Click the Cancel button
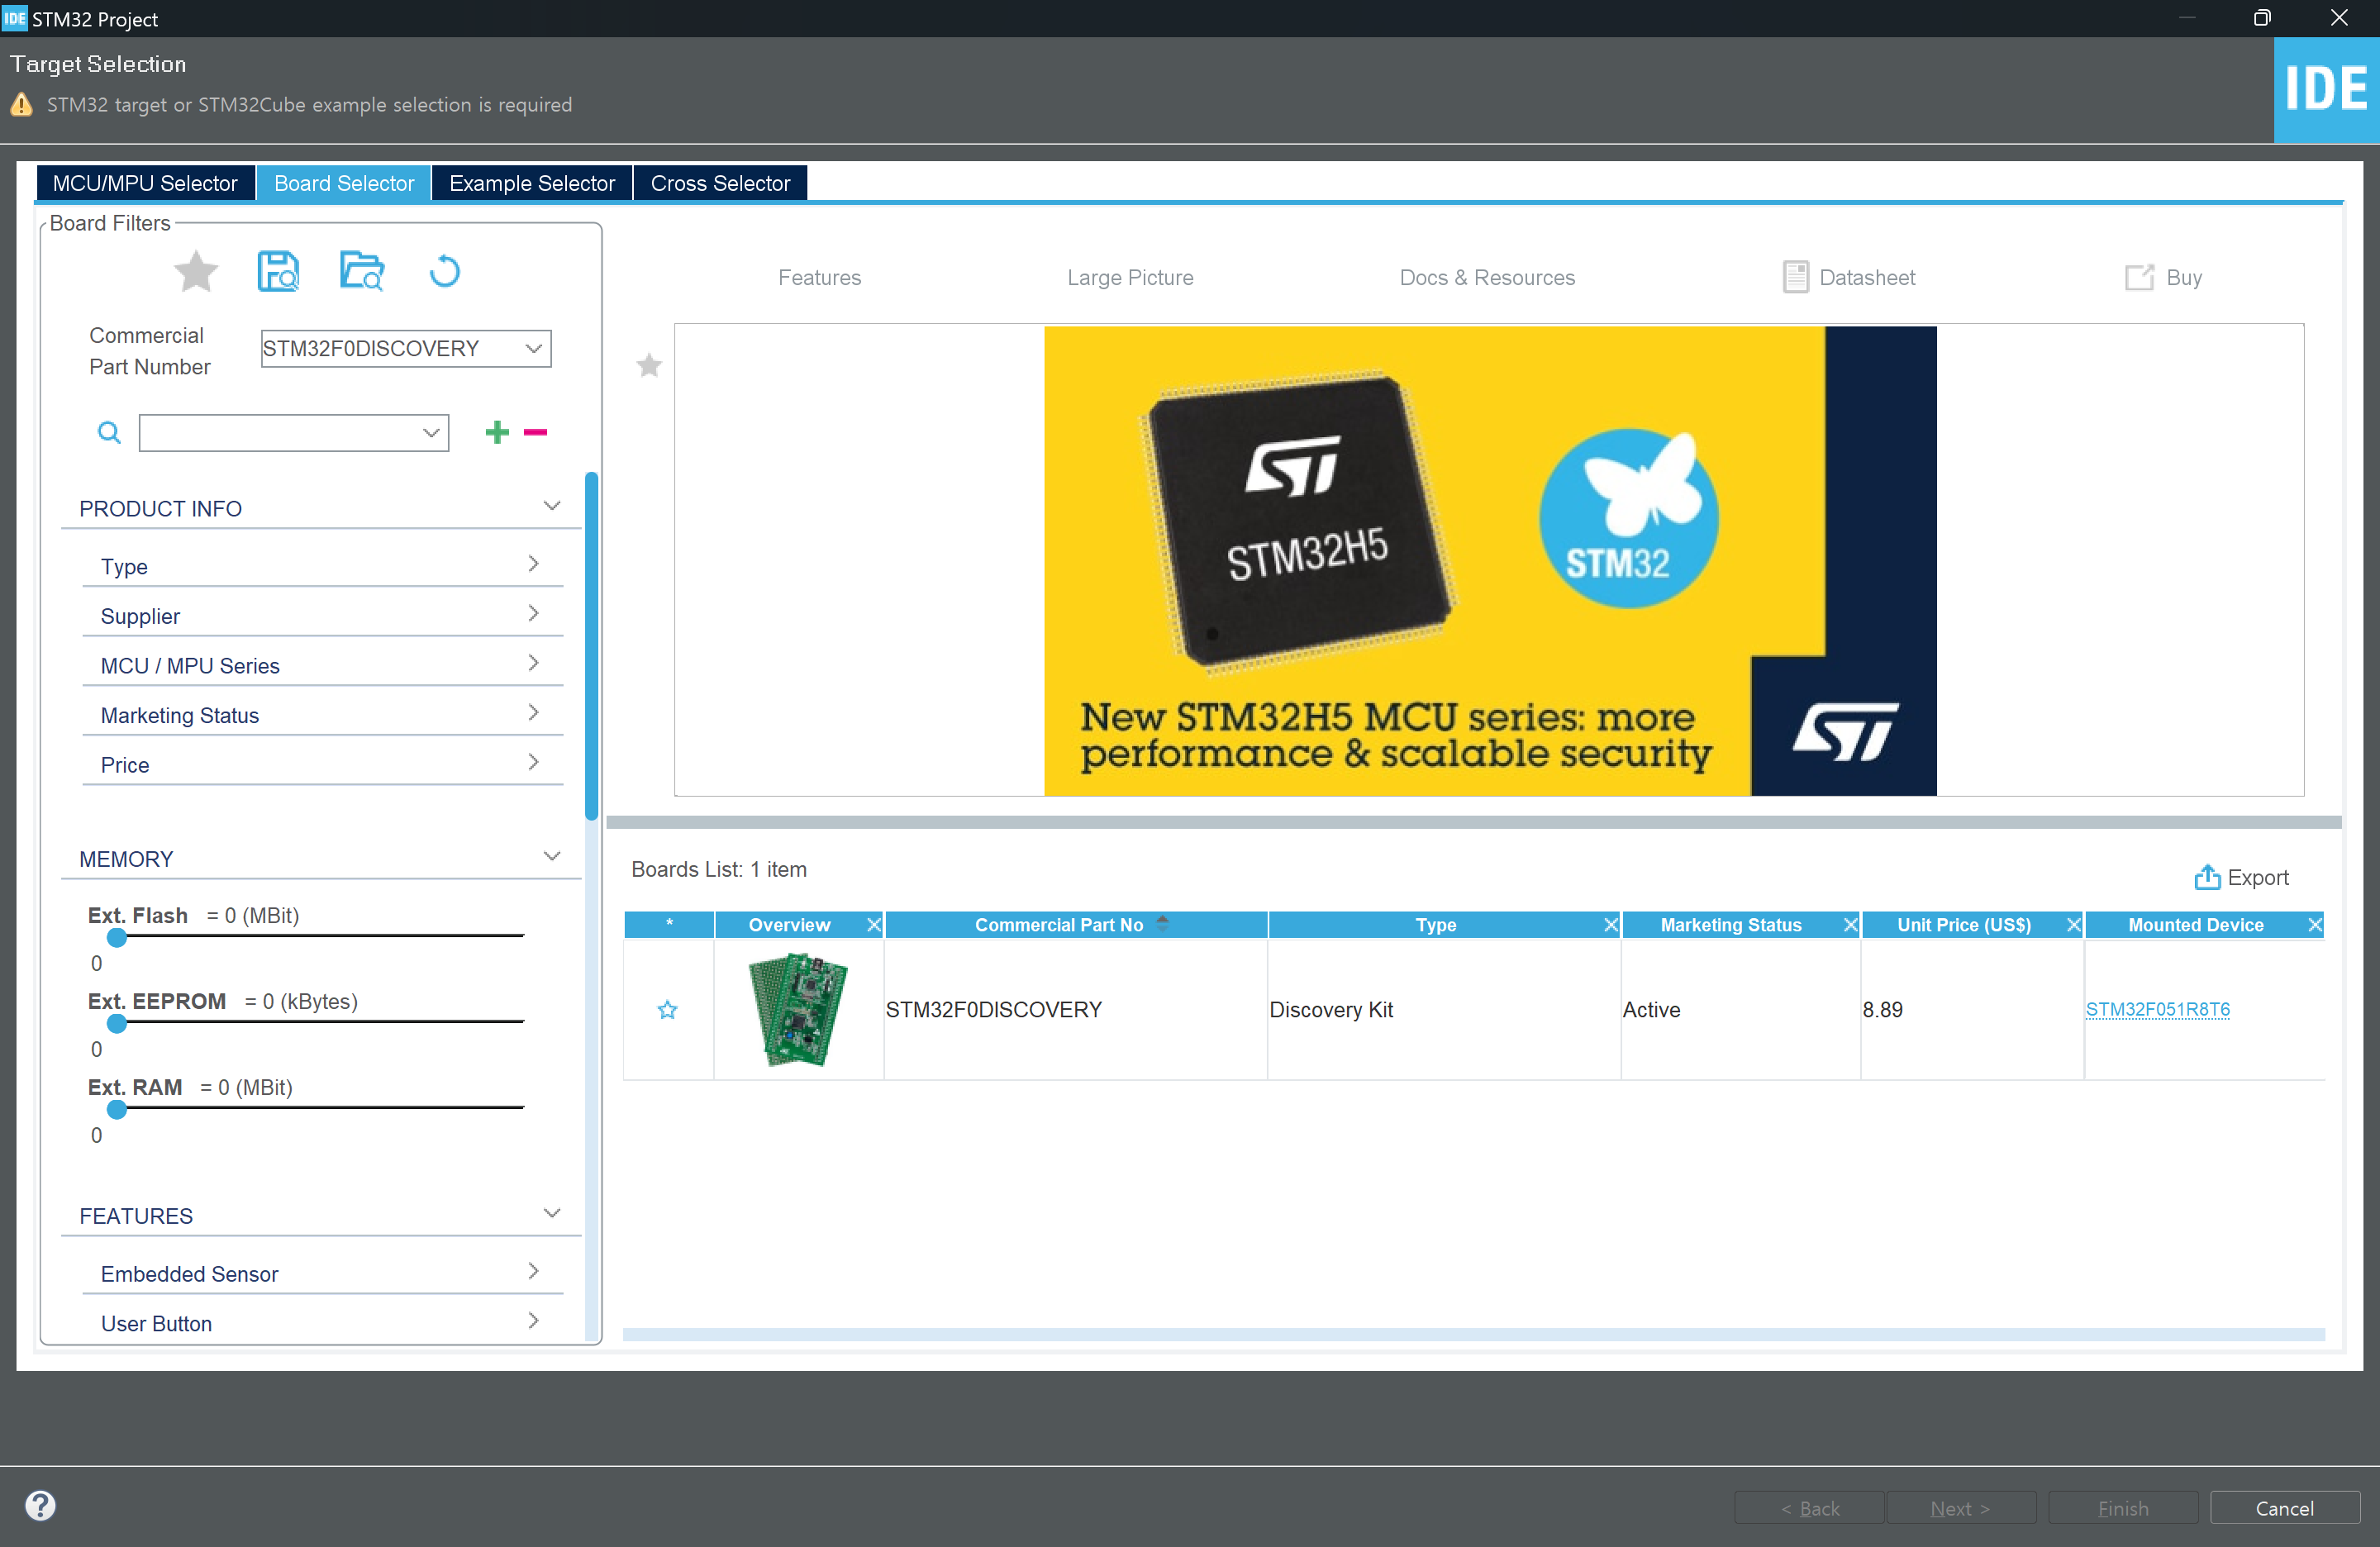This screenshot has width=2380, height=1547. (x=2284, y=1507)
